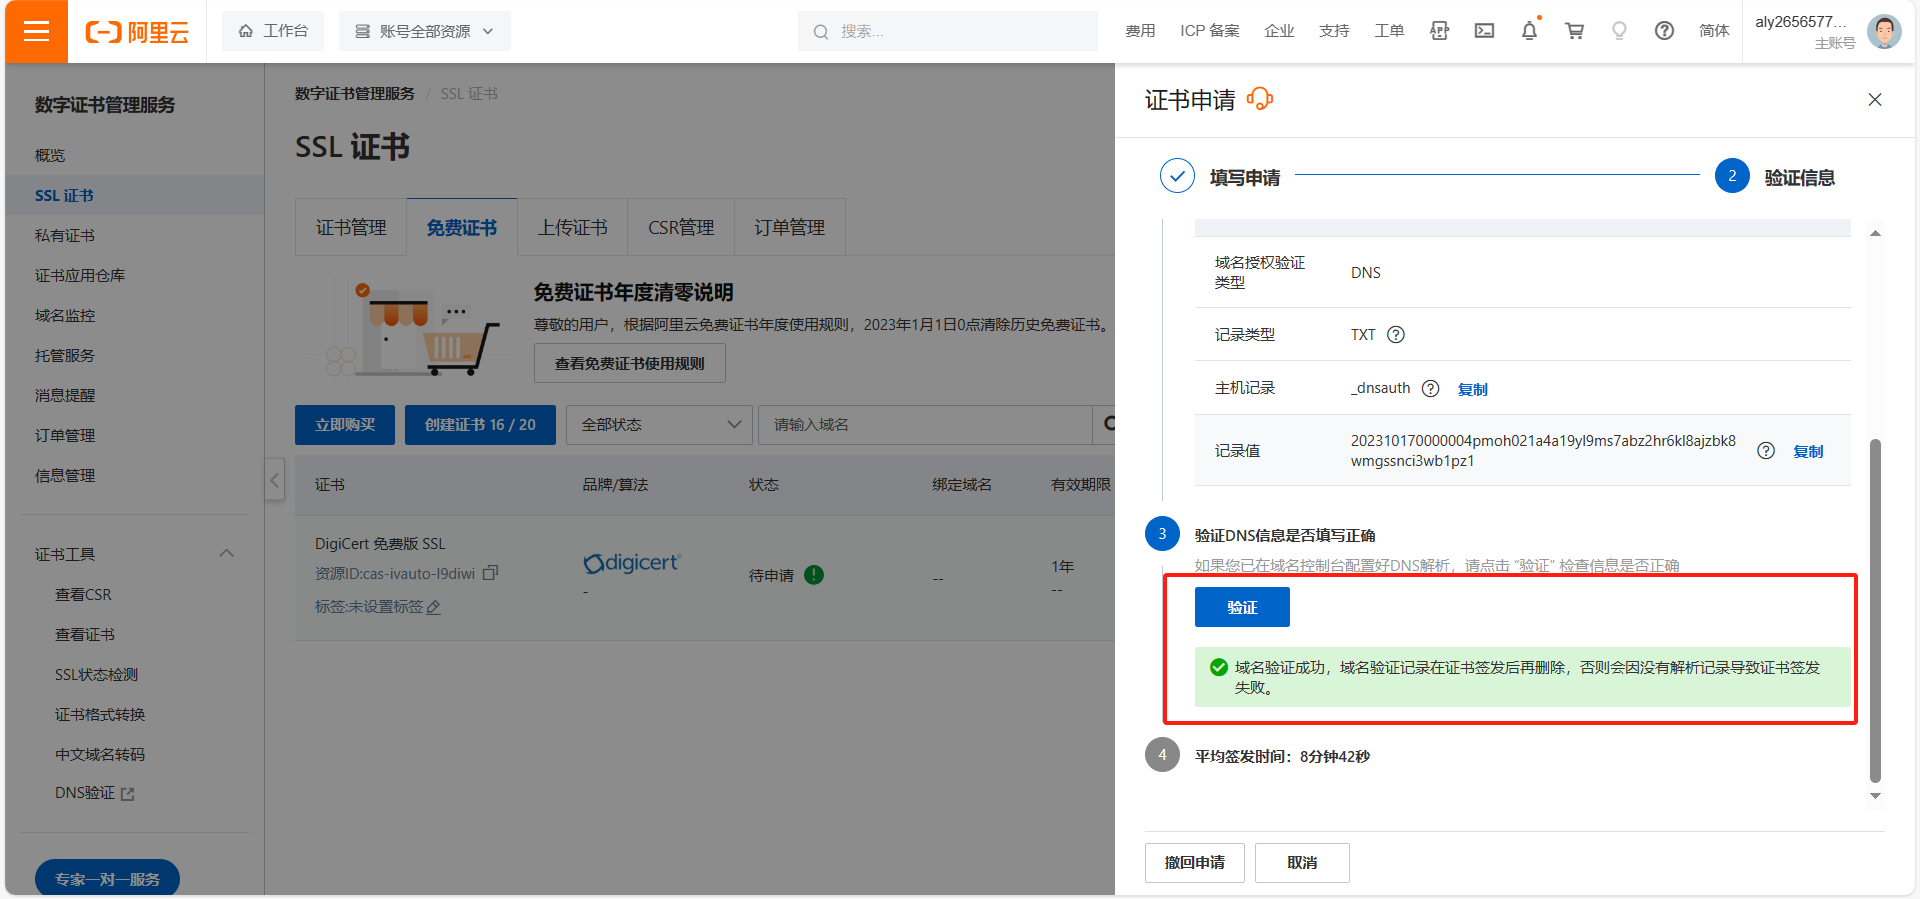Click the panel scrollbar thumb
Screen dimensions: 1920x899
(x=1875, y=610)
